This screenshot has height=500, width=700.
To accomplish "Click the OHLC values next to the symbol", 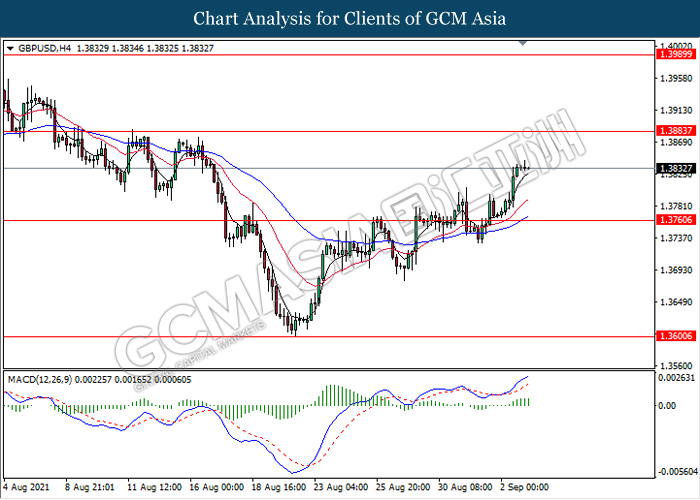I will tap(145, 48).
